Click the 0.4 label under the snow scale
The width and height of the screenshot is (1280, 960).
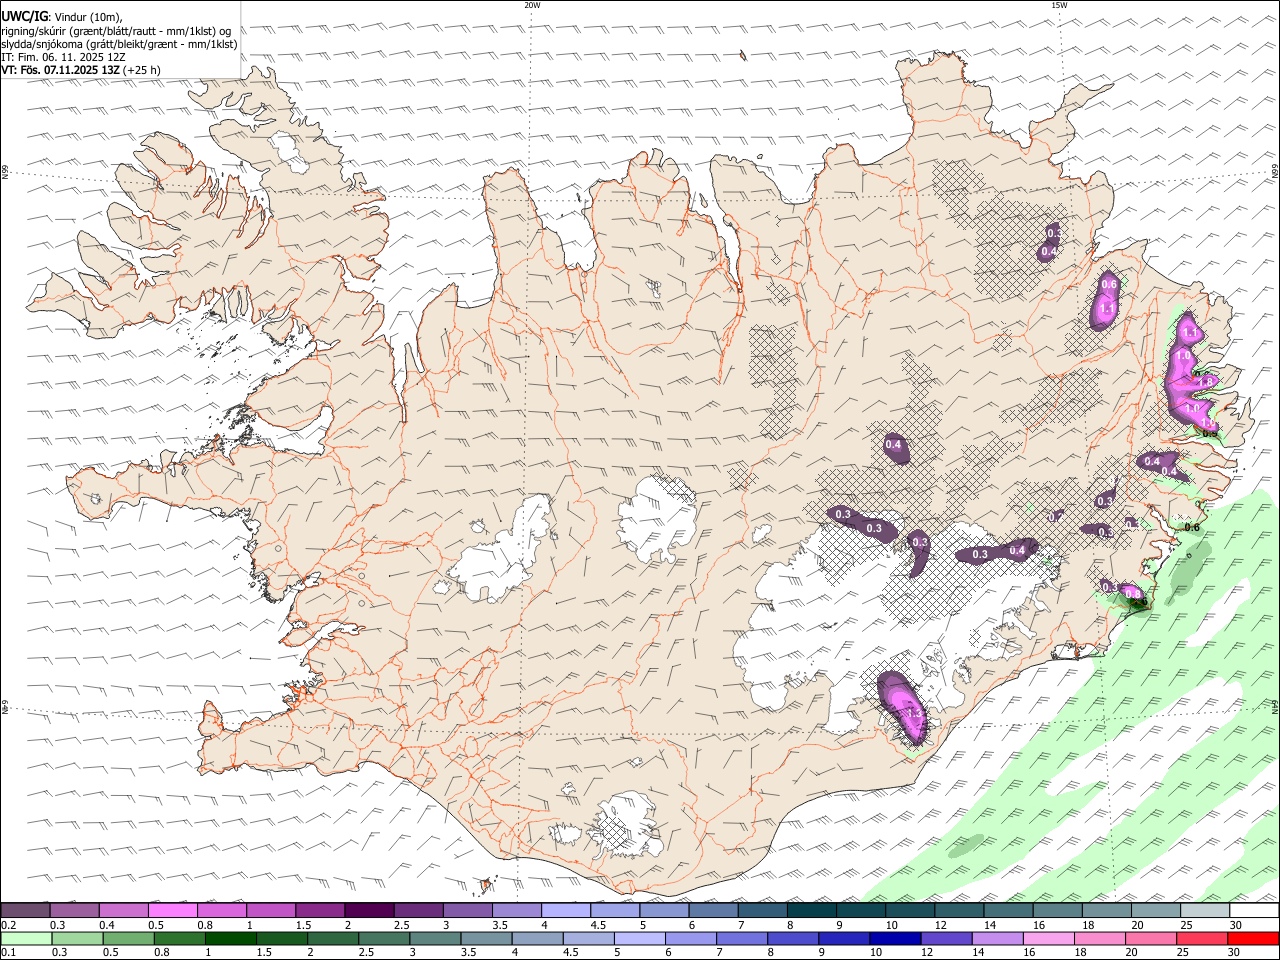click(107, 925)
